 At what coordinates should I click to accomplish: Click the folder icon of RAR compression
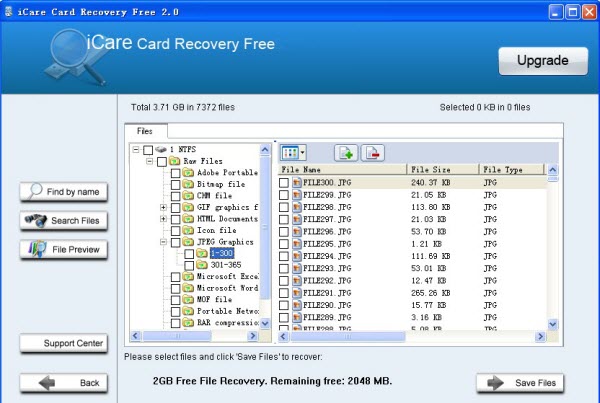click(x=188, y=322)
